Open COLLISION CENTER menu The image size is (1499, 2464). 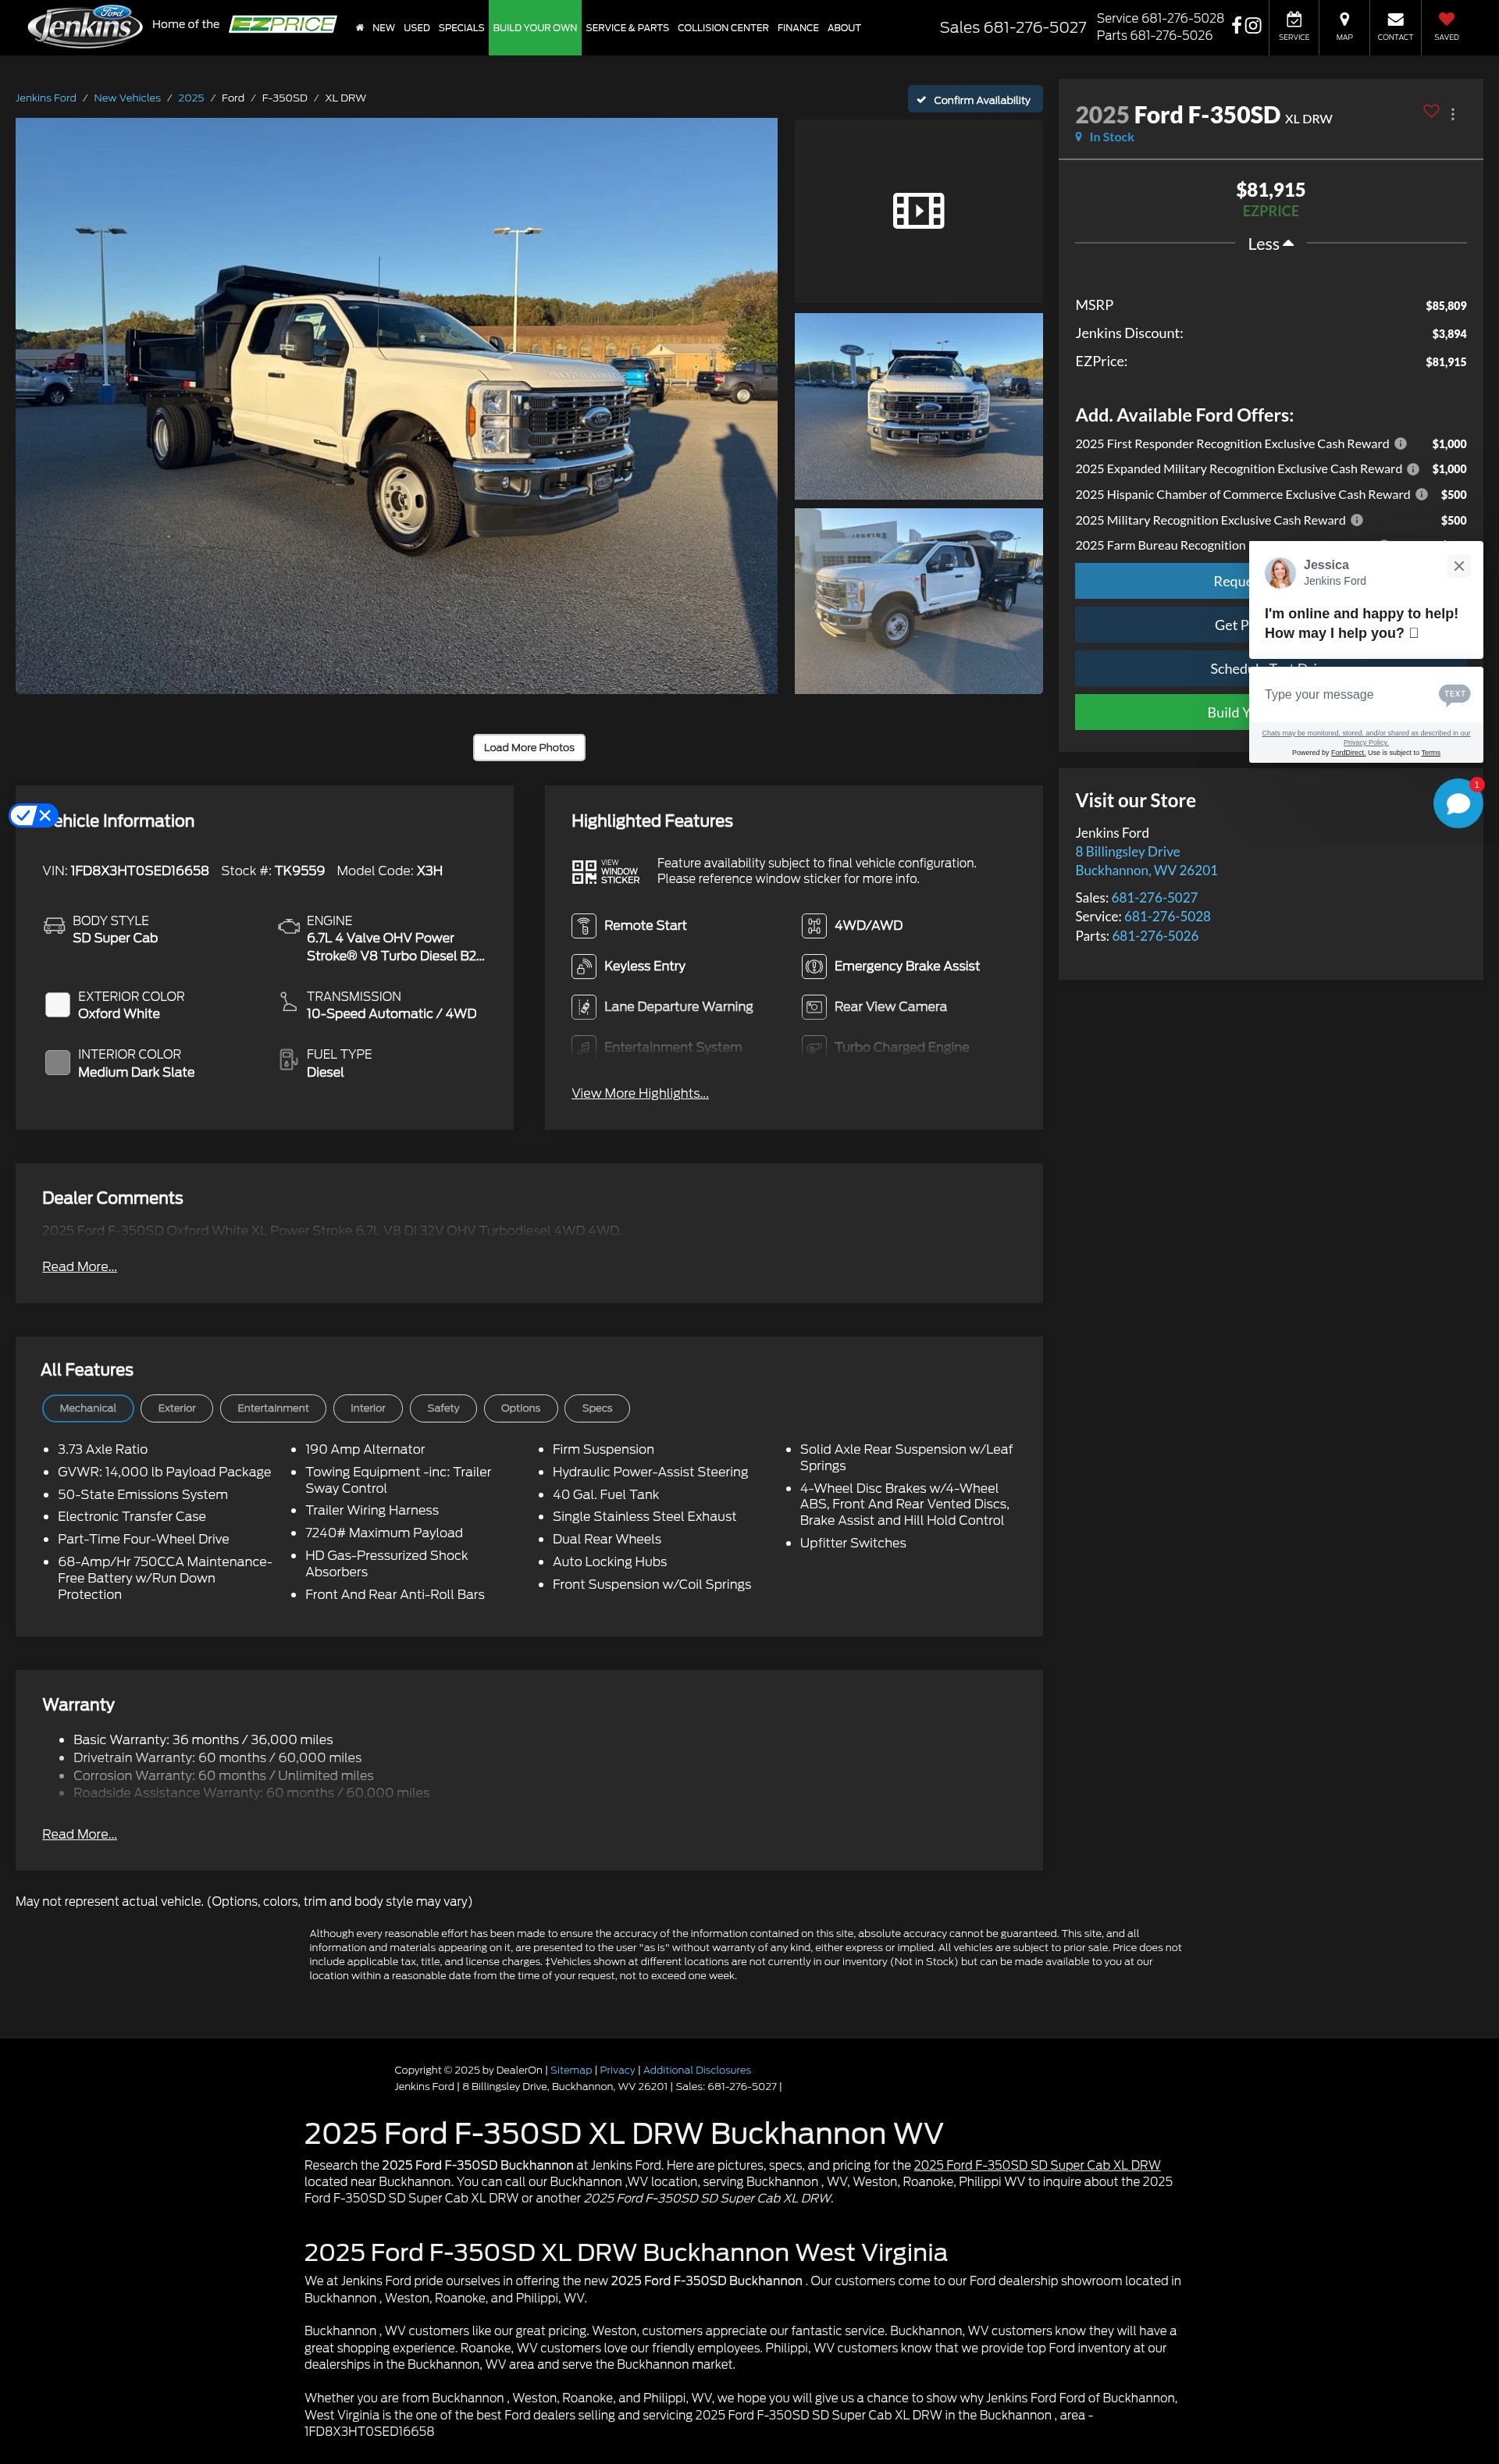(723, 28)
